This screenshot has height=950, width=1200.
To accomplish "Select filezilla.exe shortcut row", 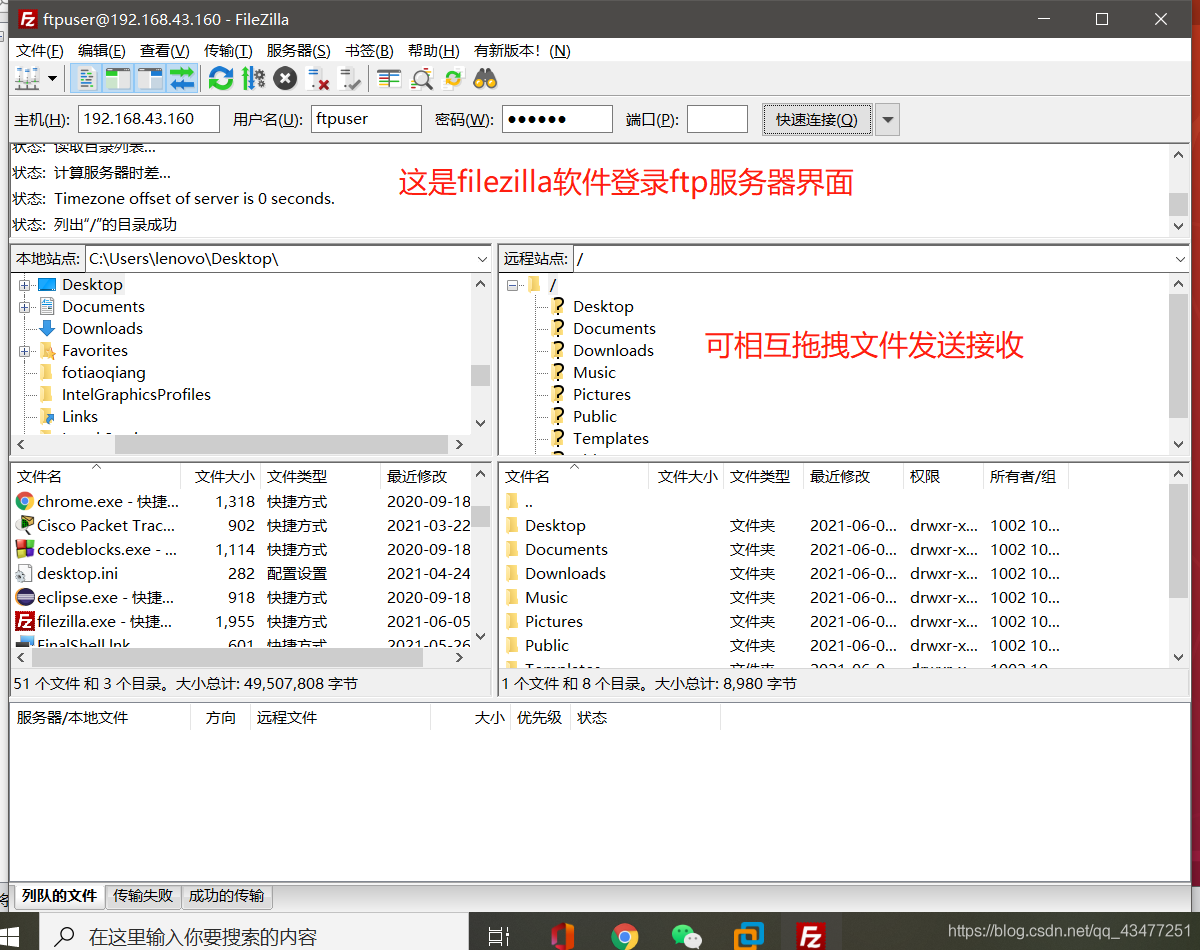I will [x=240, y=622].
